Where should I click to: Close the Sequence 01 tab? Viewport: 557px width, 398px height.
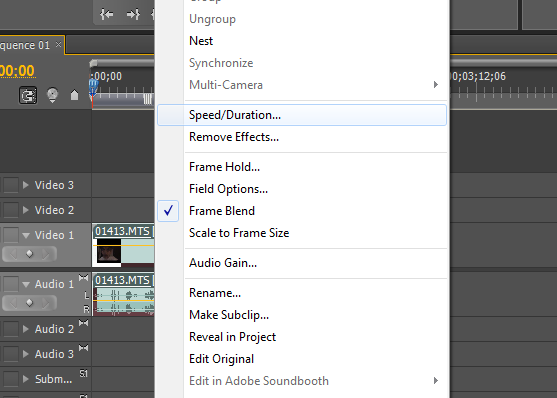tap(59, 44)
